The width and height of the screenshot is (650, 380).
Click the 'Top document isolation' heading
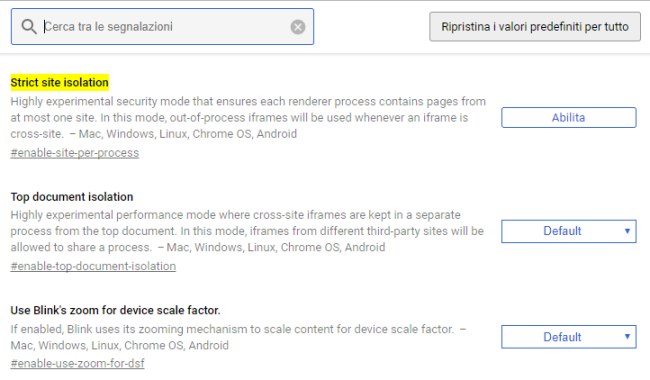72,197
